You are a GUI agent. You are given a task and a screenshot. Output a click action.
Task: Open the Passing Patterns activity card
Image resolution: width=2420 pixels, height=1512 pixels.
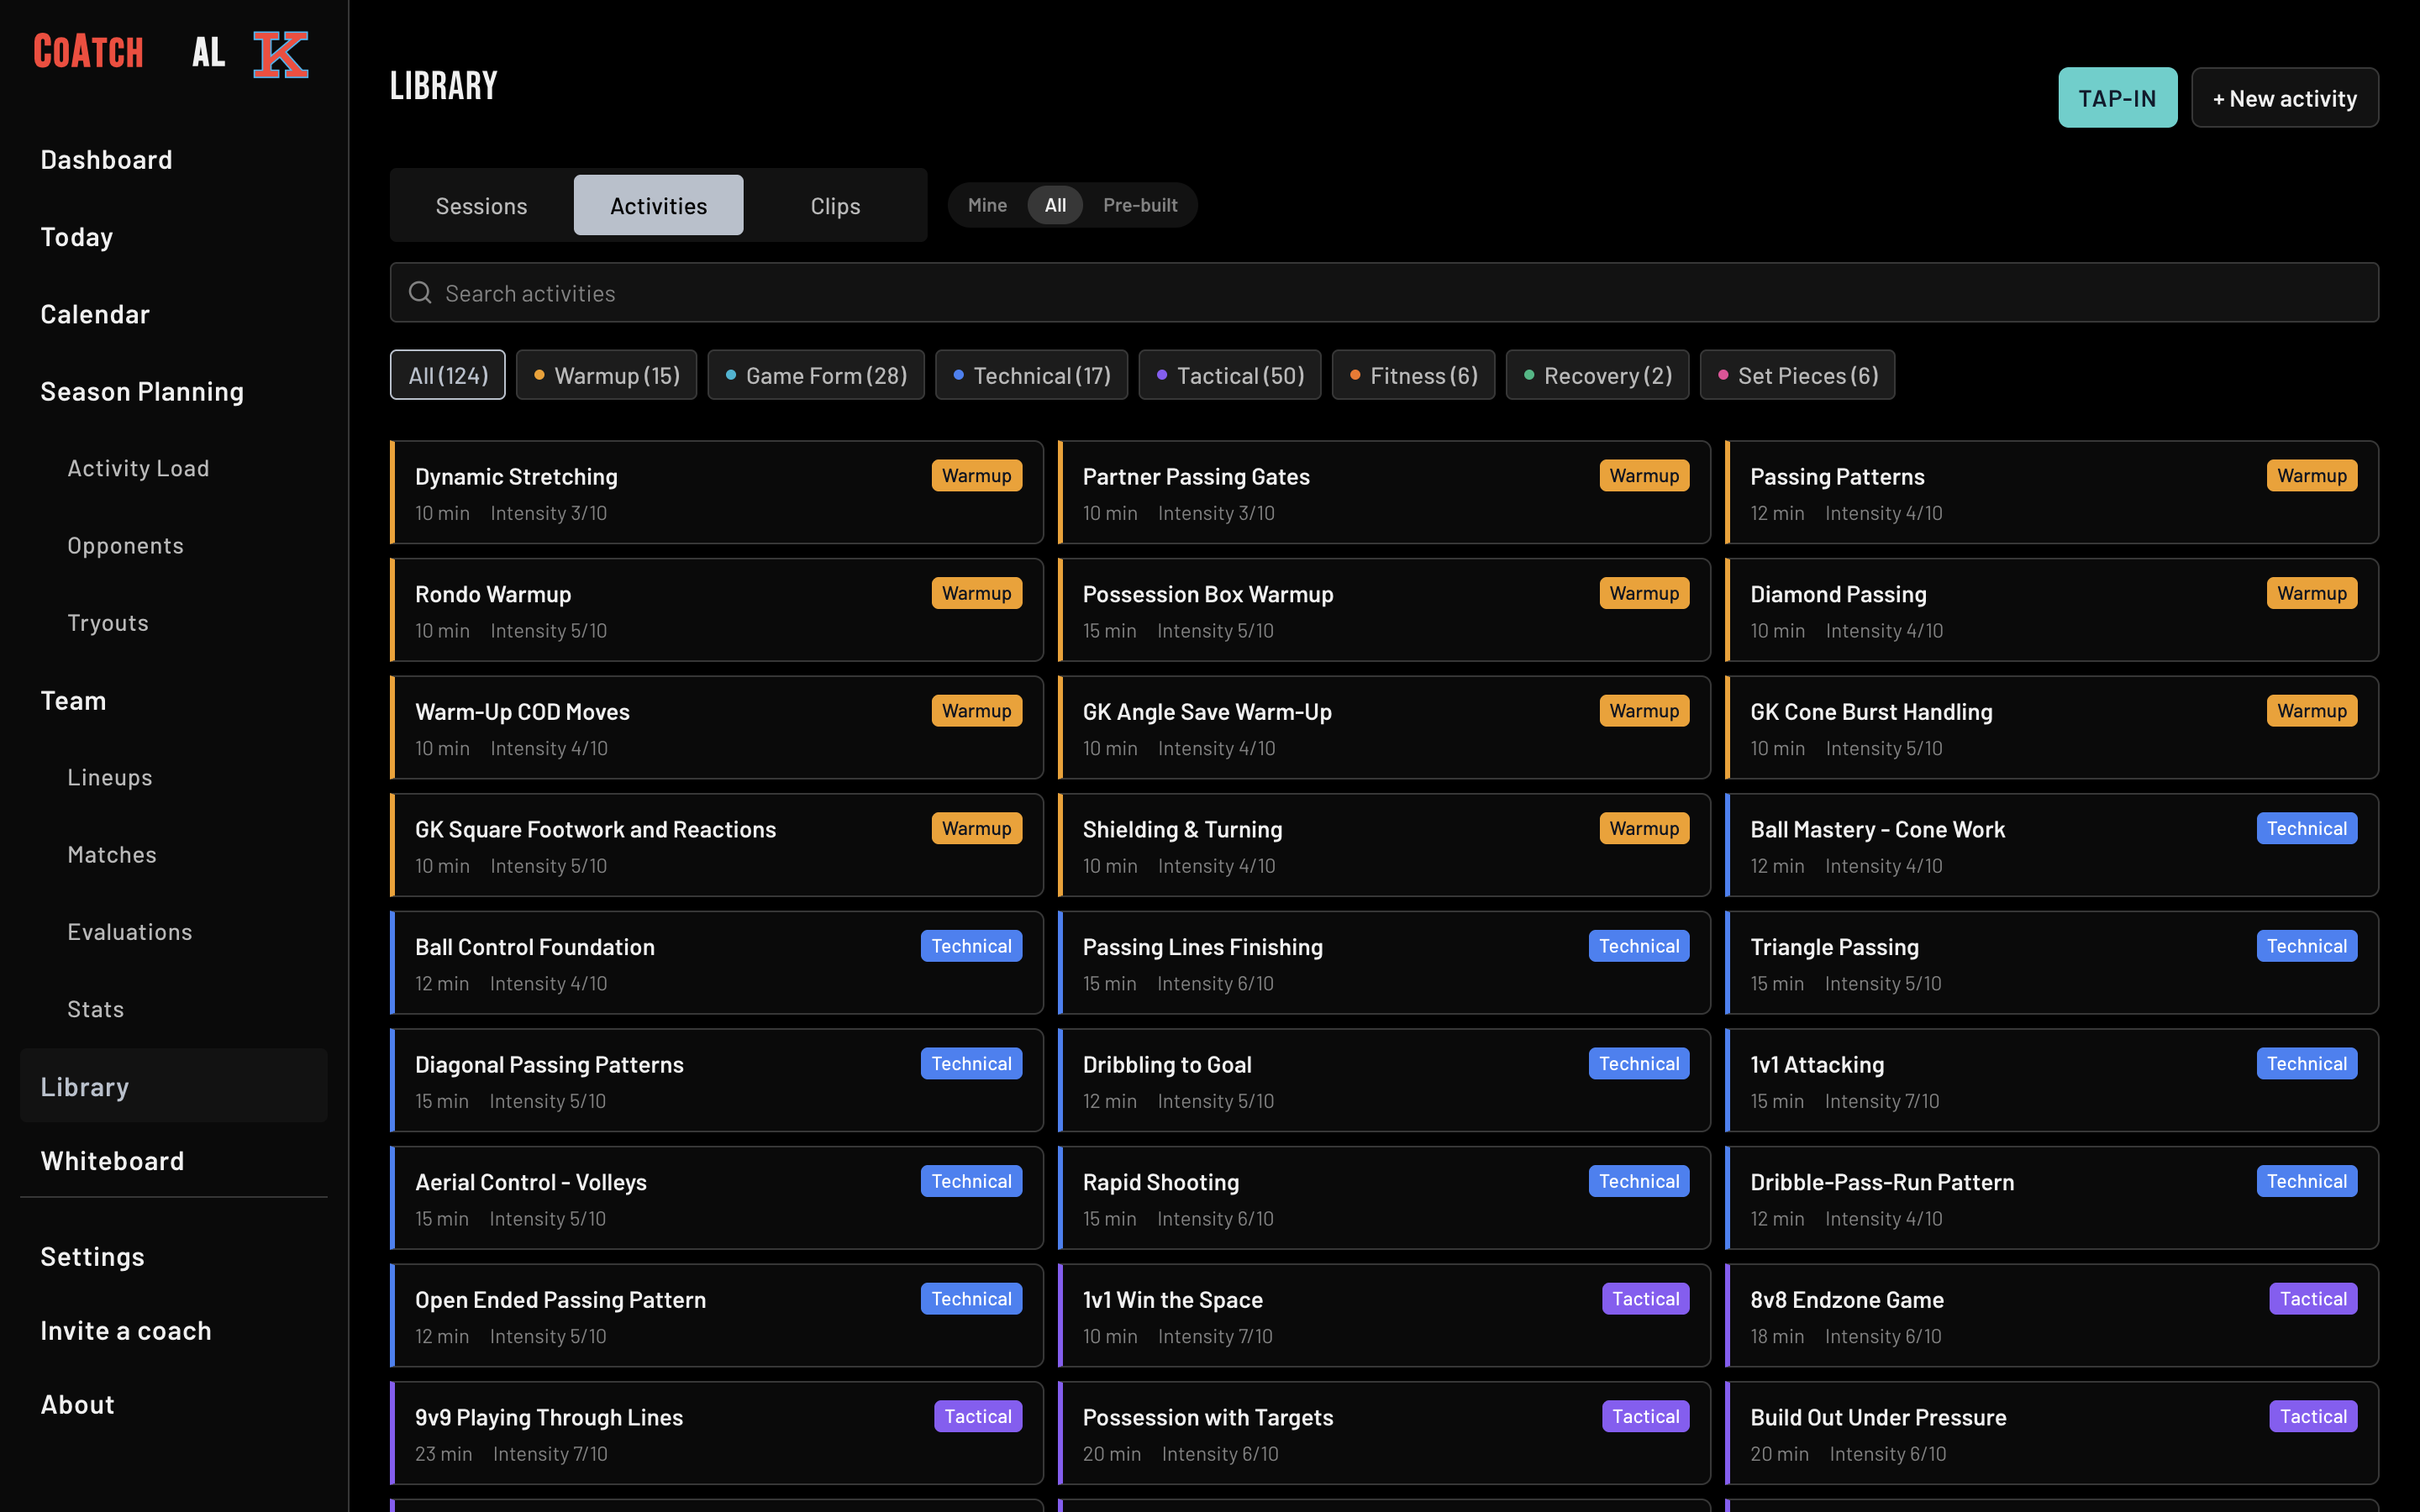[x=2052, y=492]
